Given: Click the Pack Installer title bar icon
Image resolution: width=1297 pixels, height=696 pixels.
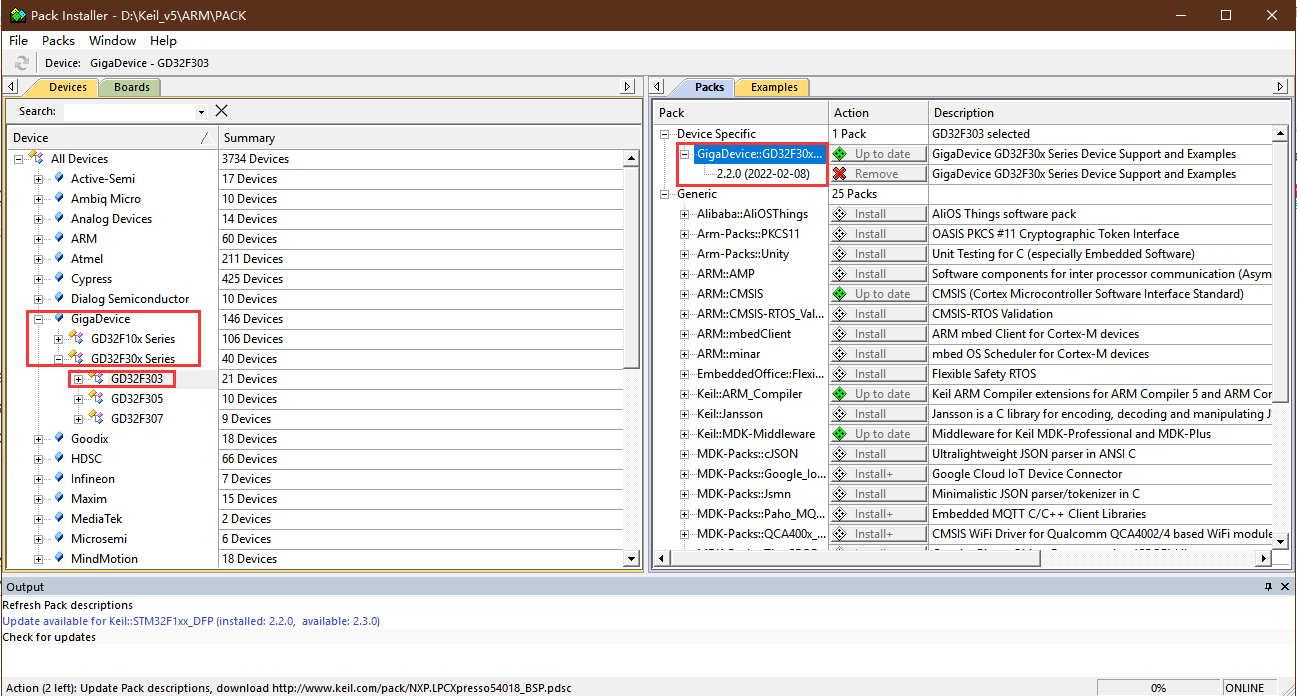Looking at the screenshot, I should pyautogui.click(x=16, y=15).
